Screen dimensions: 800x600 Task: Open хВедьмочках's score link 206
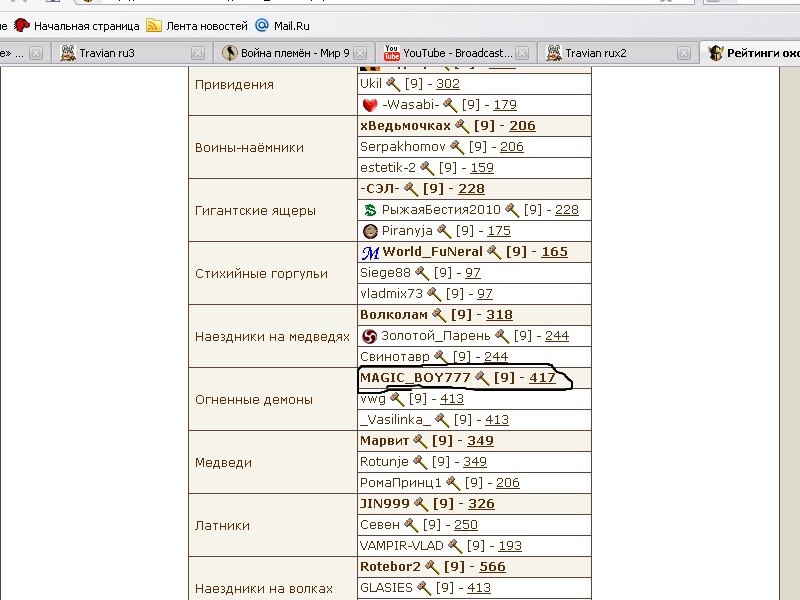pyautogui.click(x=522, y=126)
